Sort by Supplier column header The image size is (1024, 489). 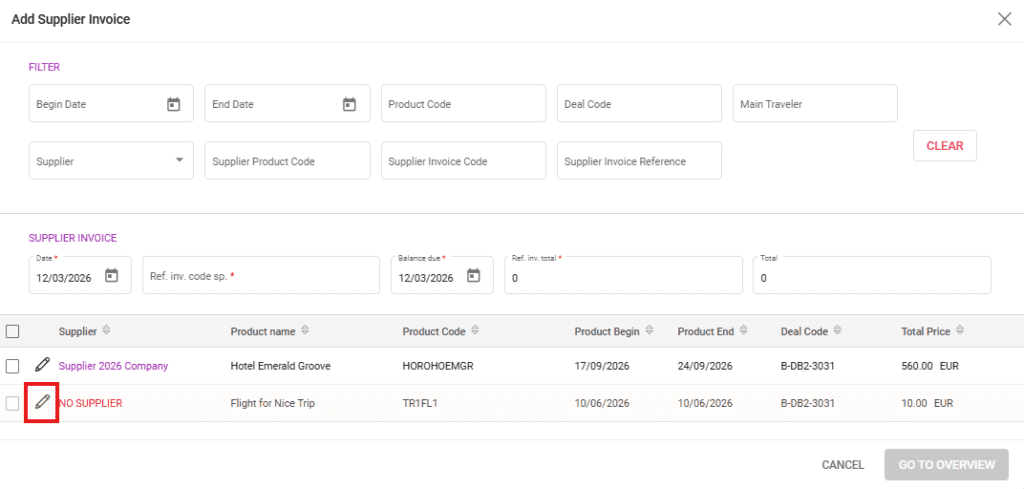pyautogui.click(x=106, y=331)
